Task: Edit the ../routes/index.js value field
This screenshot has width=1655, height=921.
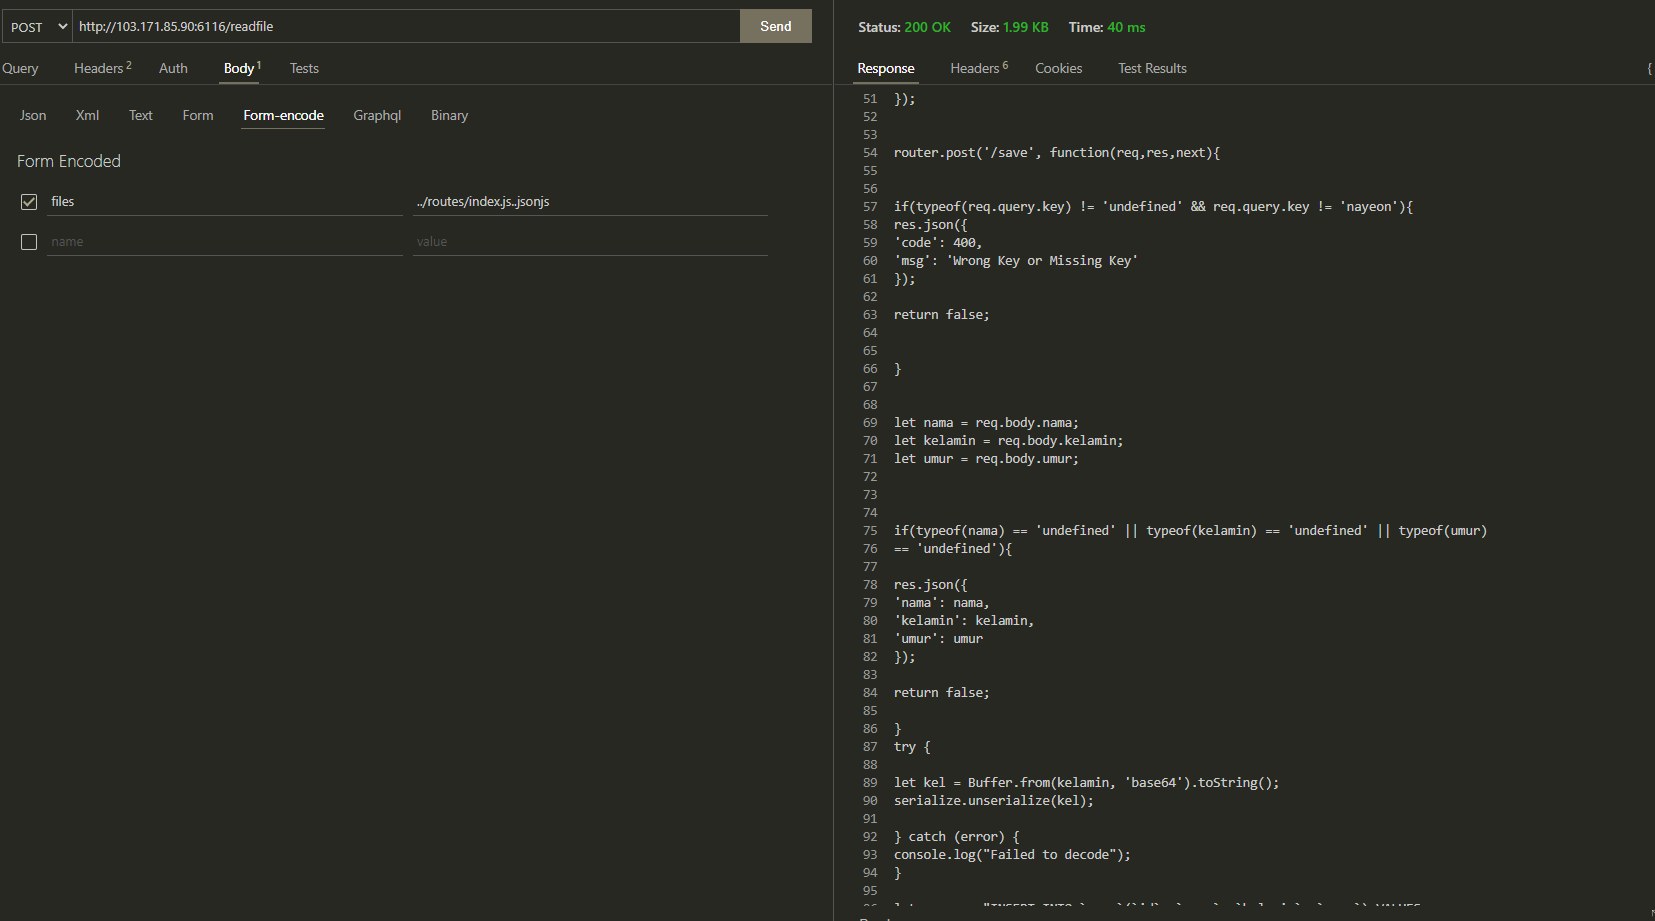Action: 590,201
